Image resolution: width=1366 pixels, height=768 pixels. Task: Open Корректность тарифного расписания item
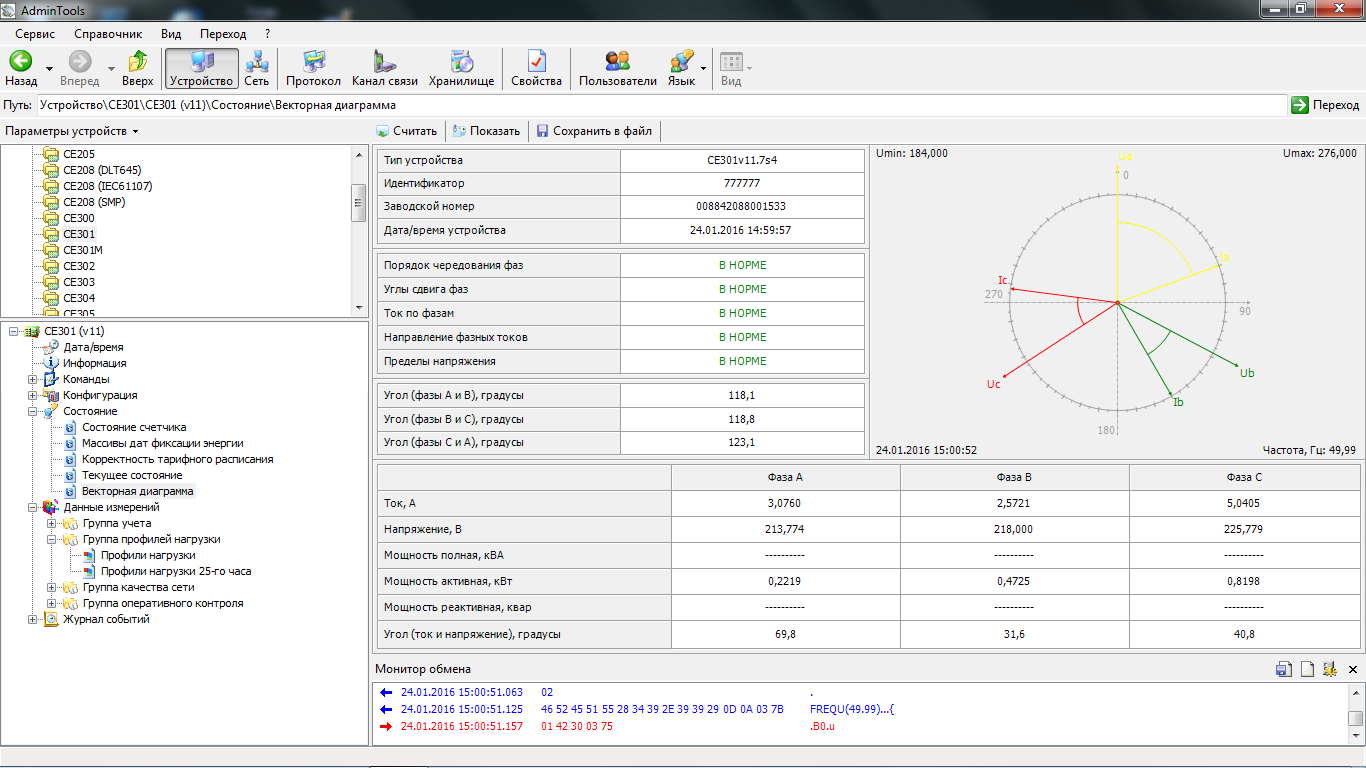pyautogui.click(x=178, y=459)
